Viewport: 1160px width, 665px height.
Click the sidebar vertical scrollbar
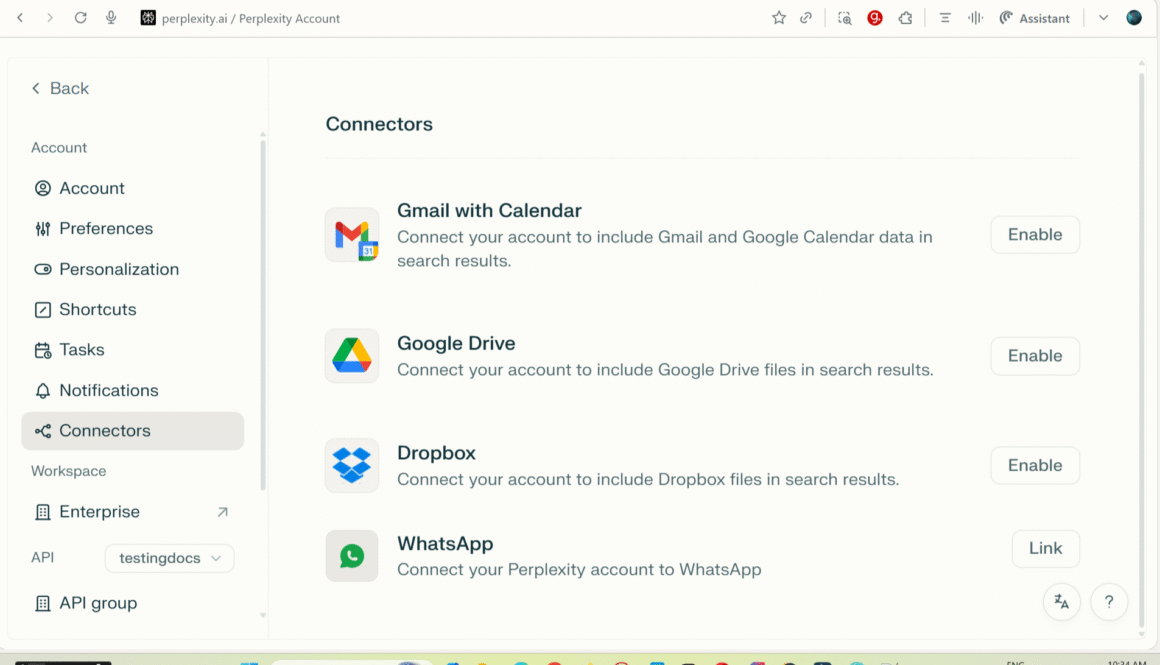263,315
